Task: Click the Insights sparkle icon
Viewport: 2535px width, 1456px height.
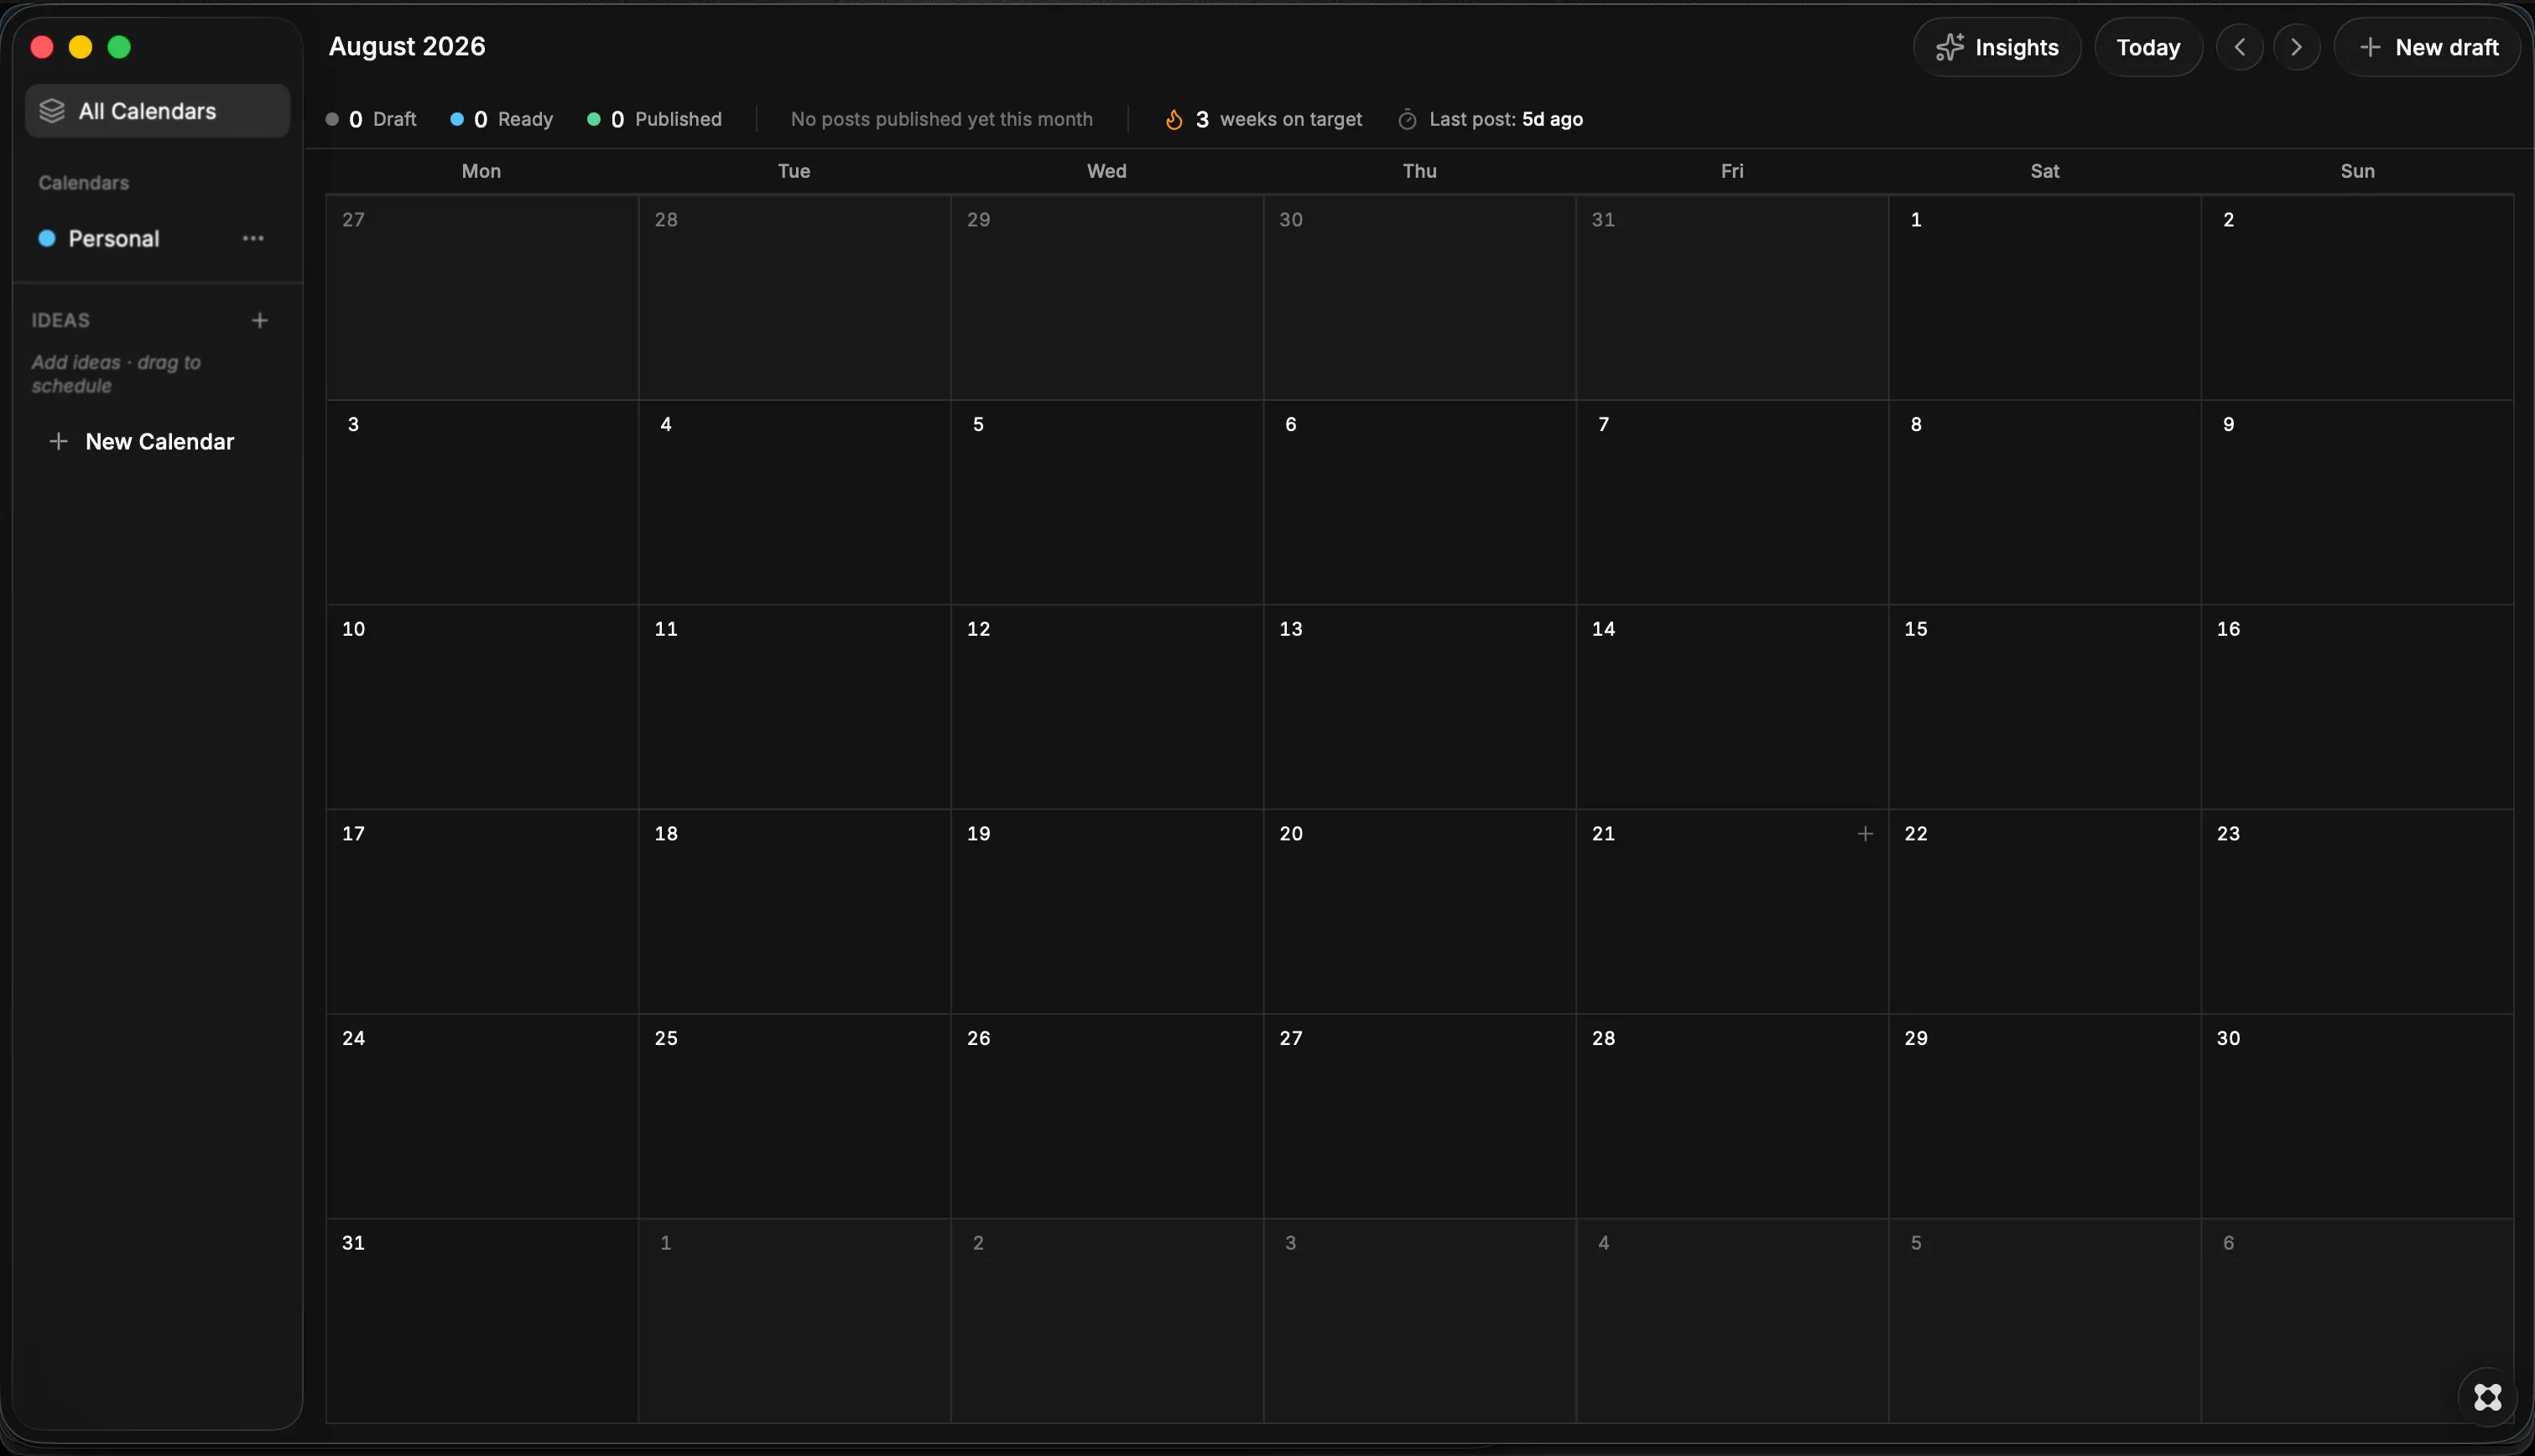Action: tap(1949, 47)
